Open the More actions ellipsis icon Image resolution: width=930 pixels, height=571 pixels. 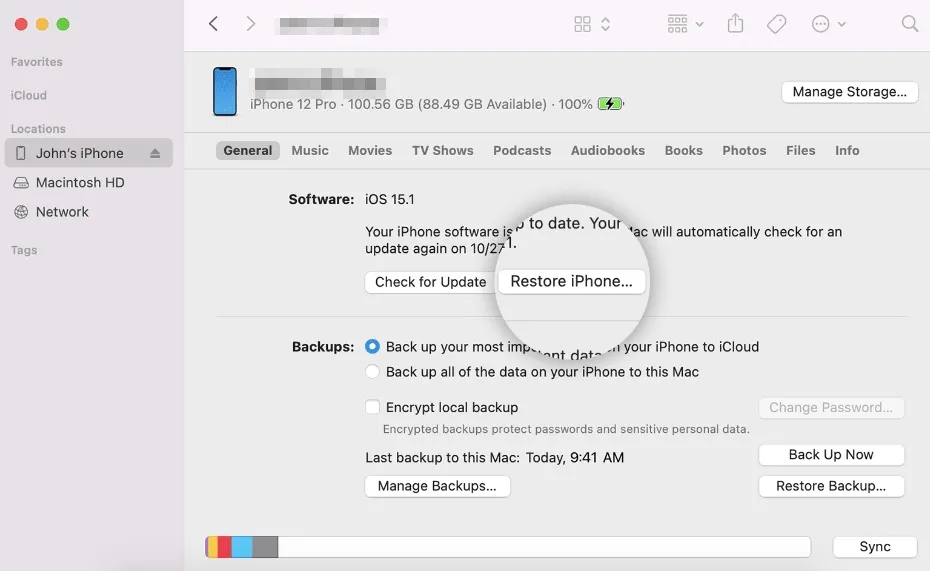[x=820, y=24]
